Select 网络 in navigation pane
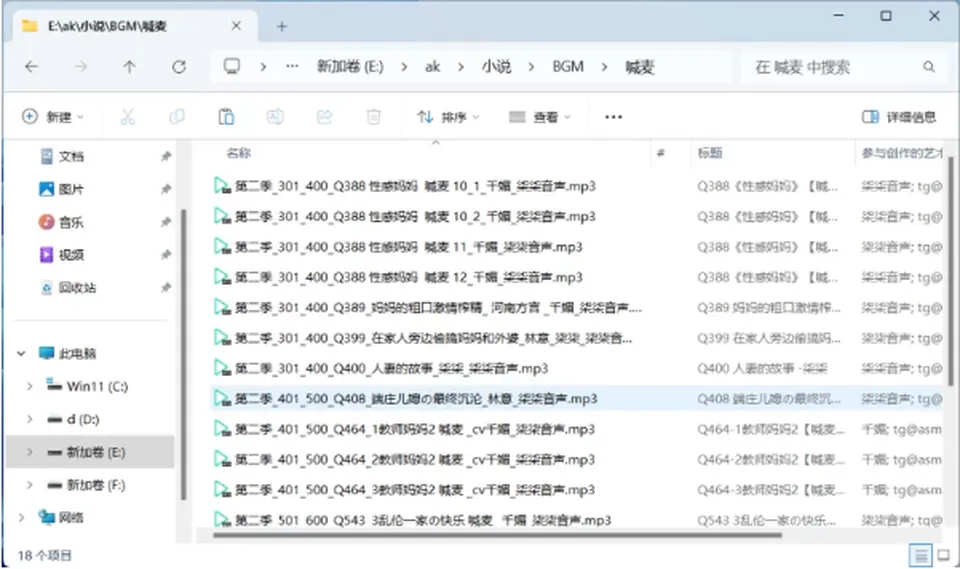 71,518
